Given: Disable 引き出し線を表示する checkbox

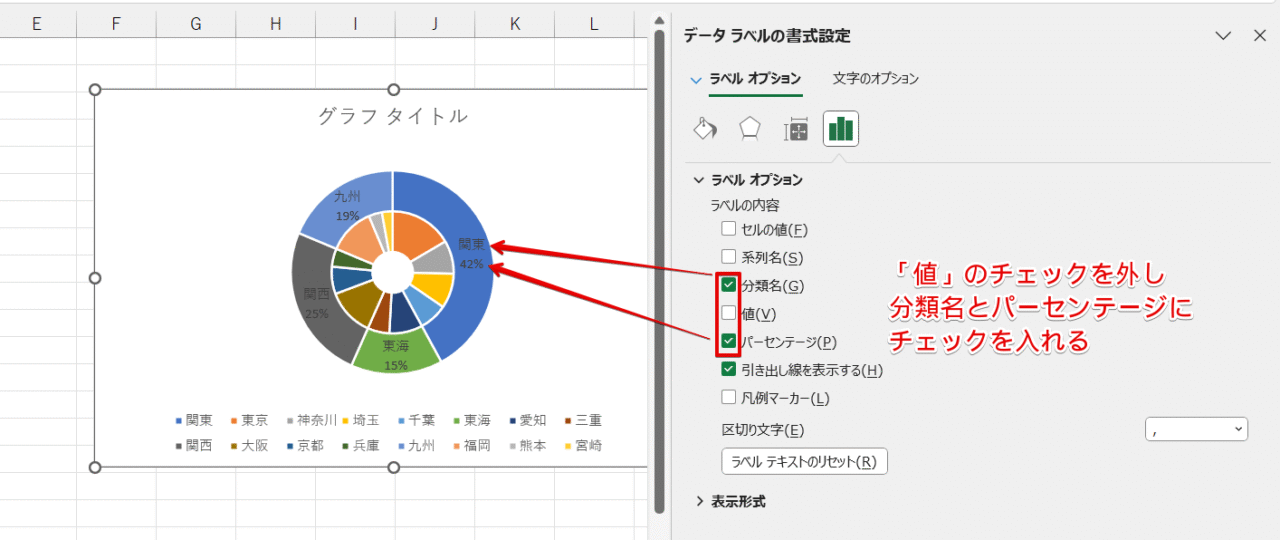Looking at the screenshot, I should tap(729, 369).
